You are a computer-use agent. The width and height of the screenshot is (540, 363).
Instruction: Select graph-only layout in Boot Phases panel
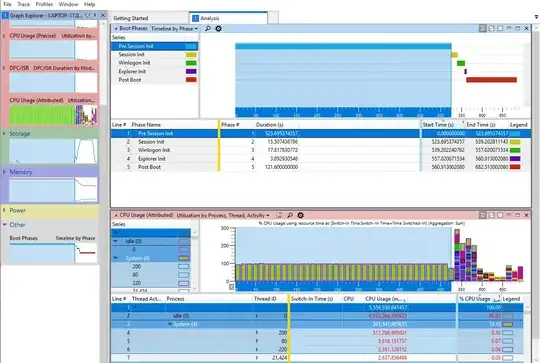492,29
